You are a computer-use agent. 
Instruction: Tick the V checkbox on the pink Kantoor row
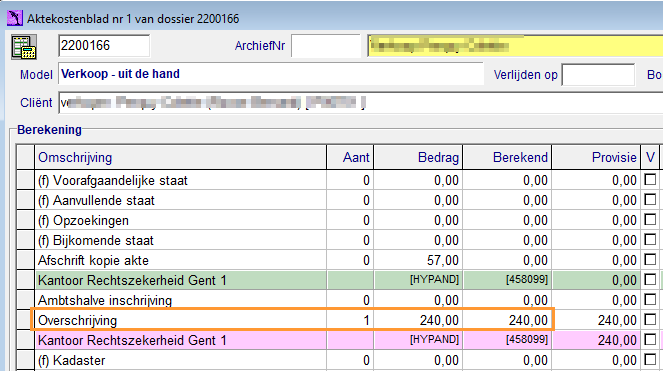tap(650, 339)
